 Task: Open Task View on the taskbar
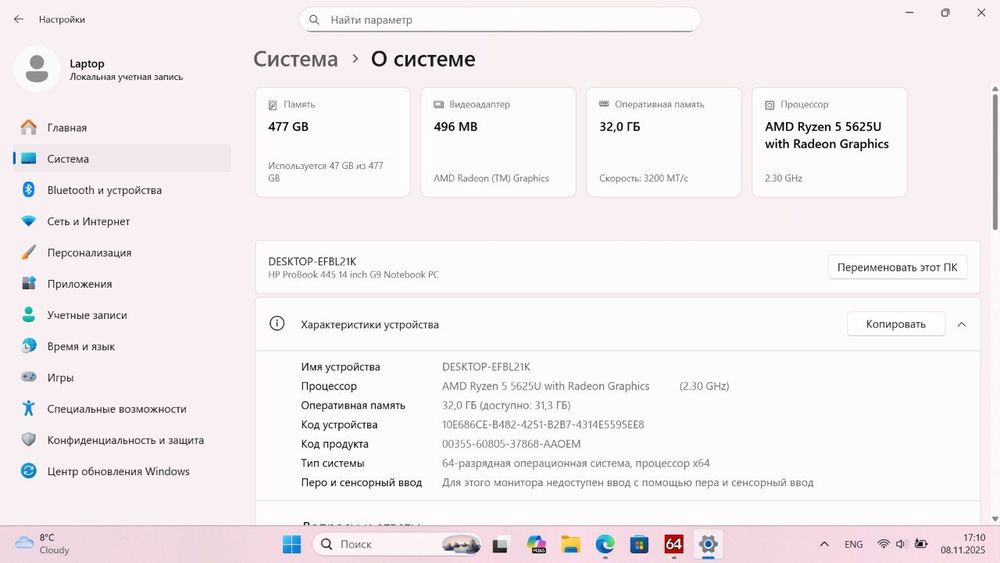click(500, 545)
